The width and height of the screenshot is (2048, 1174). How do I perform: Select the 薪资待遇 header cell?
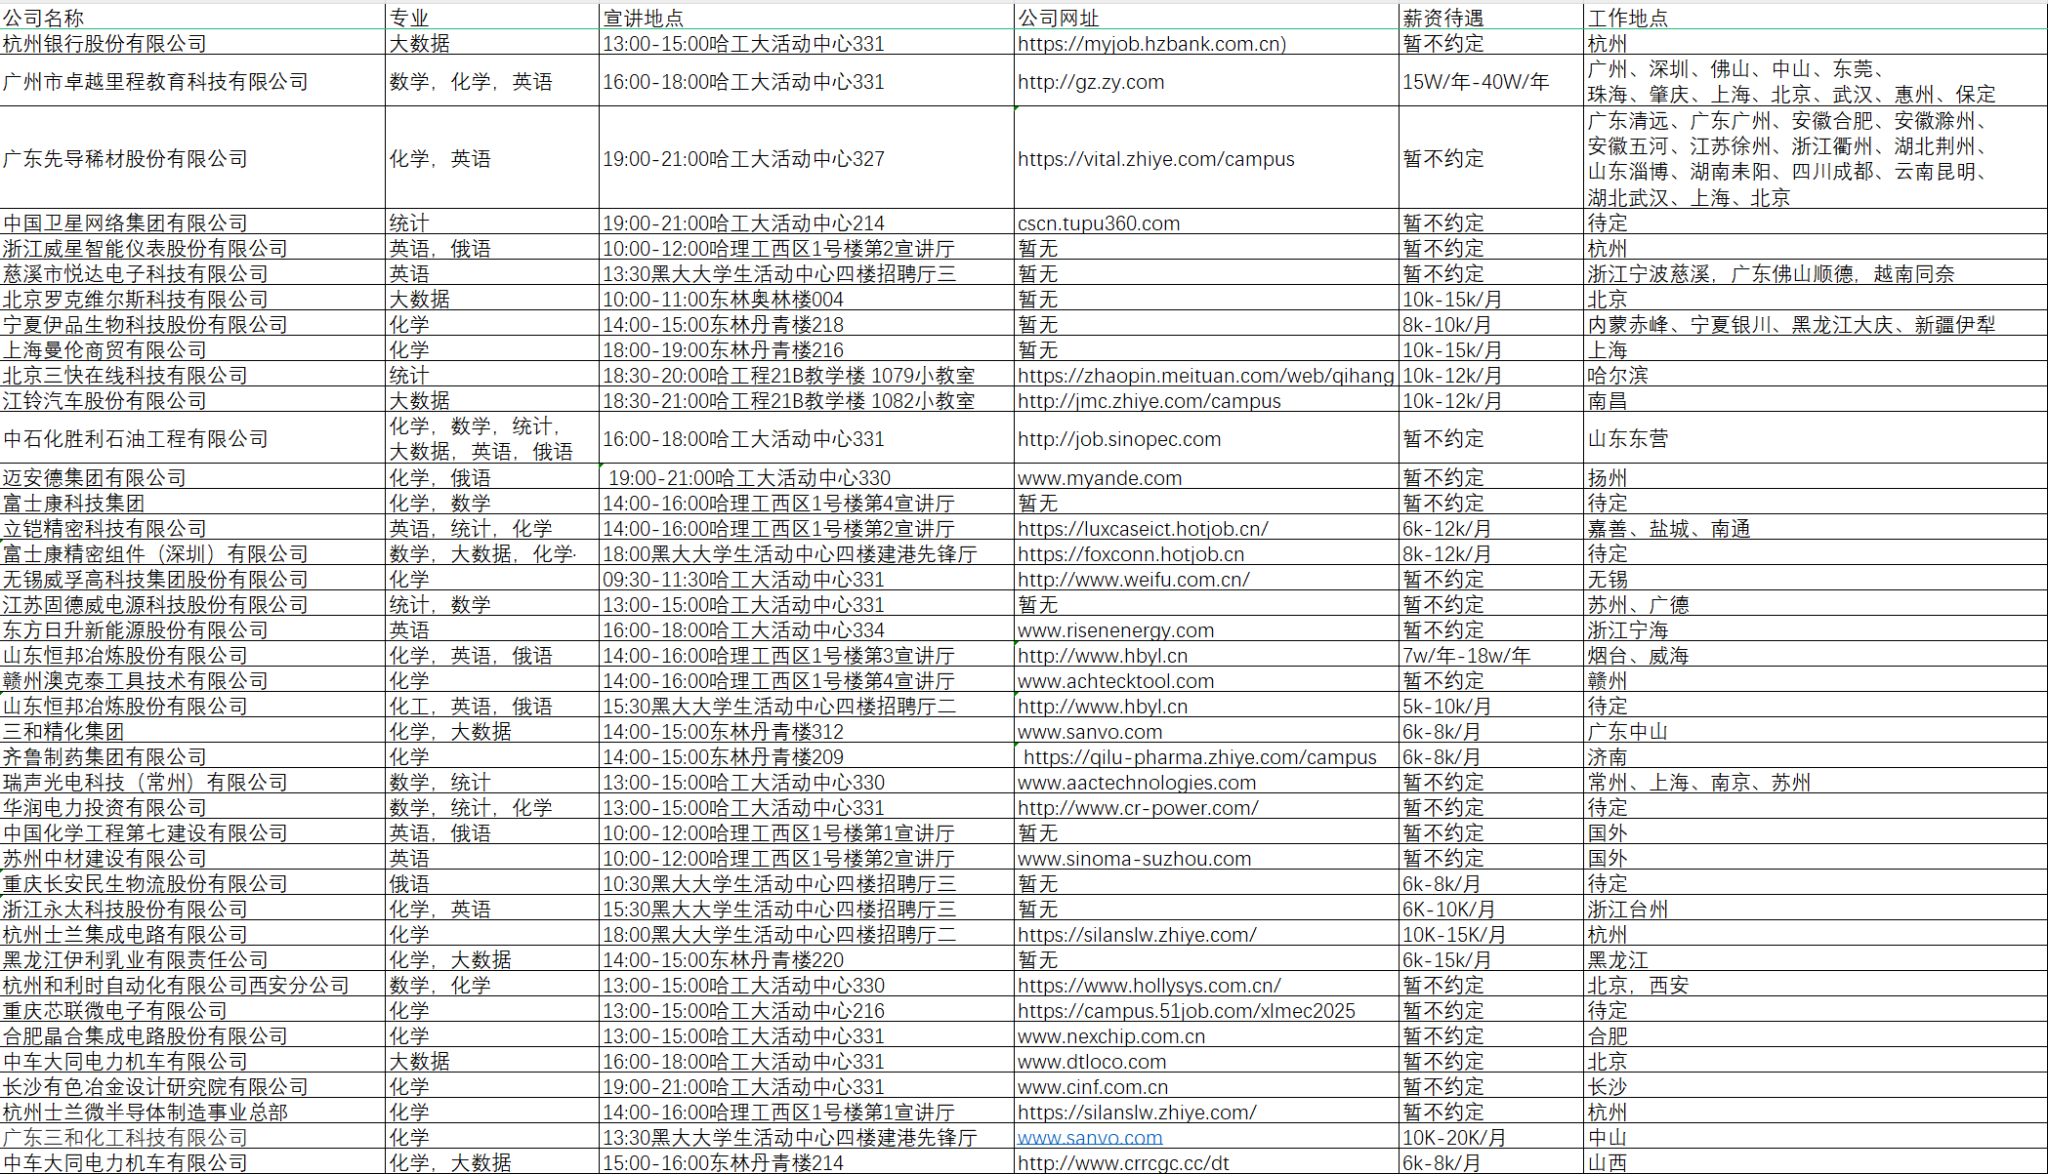click(1443, 18)
